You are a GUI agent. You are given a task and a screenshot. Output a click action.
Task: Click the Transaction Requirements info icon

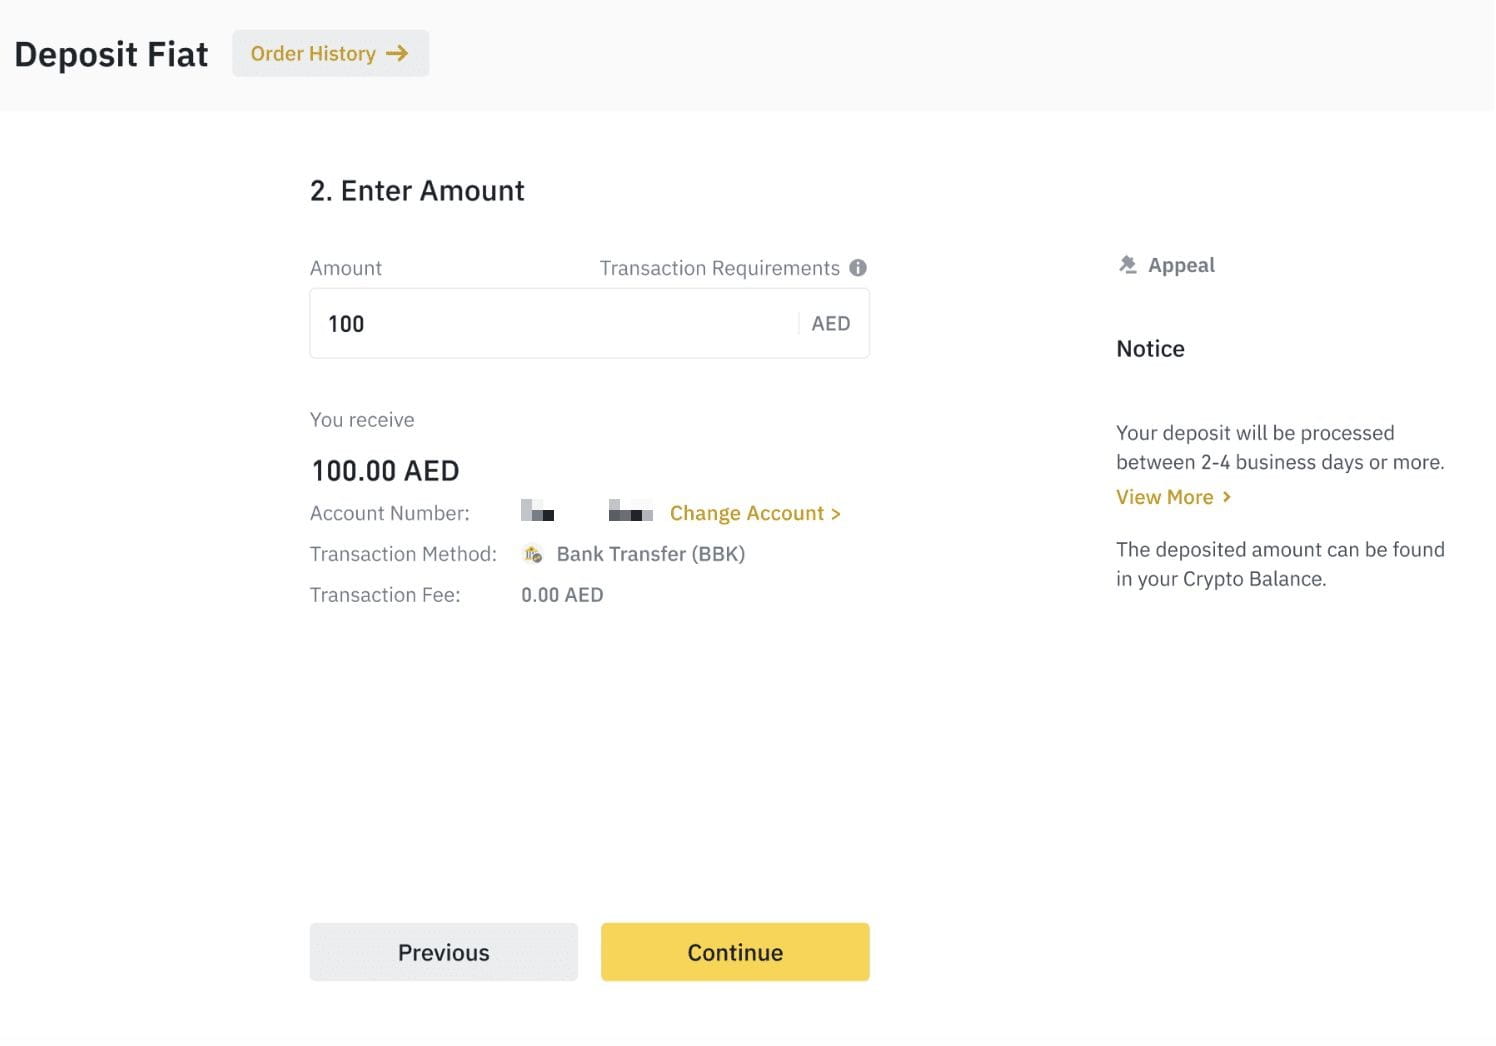click(x=858, y=268)
